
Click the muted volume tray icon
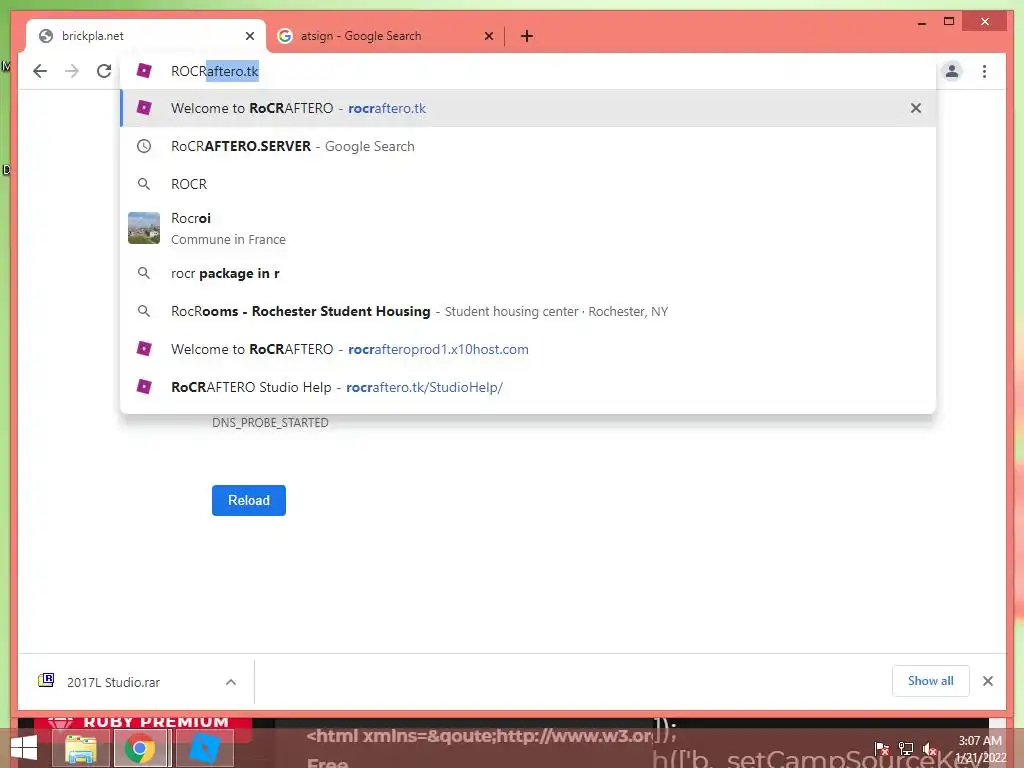point(930,748)
